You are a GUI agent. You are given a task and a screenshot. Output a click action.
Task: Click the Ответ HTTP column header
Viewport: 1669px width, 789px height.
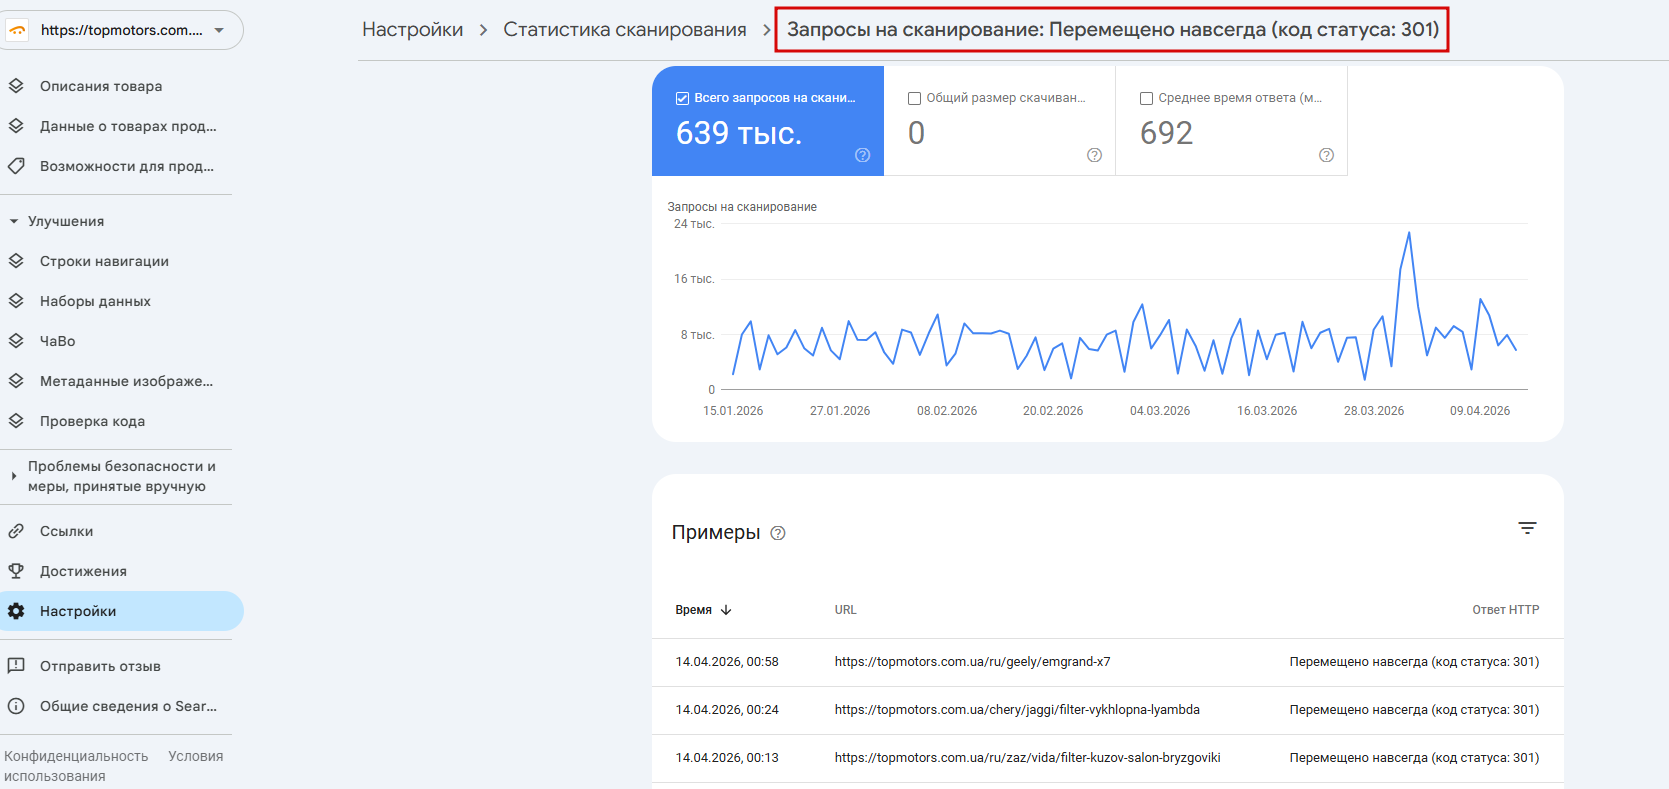pyautogui.click(x=1505, y=610)
